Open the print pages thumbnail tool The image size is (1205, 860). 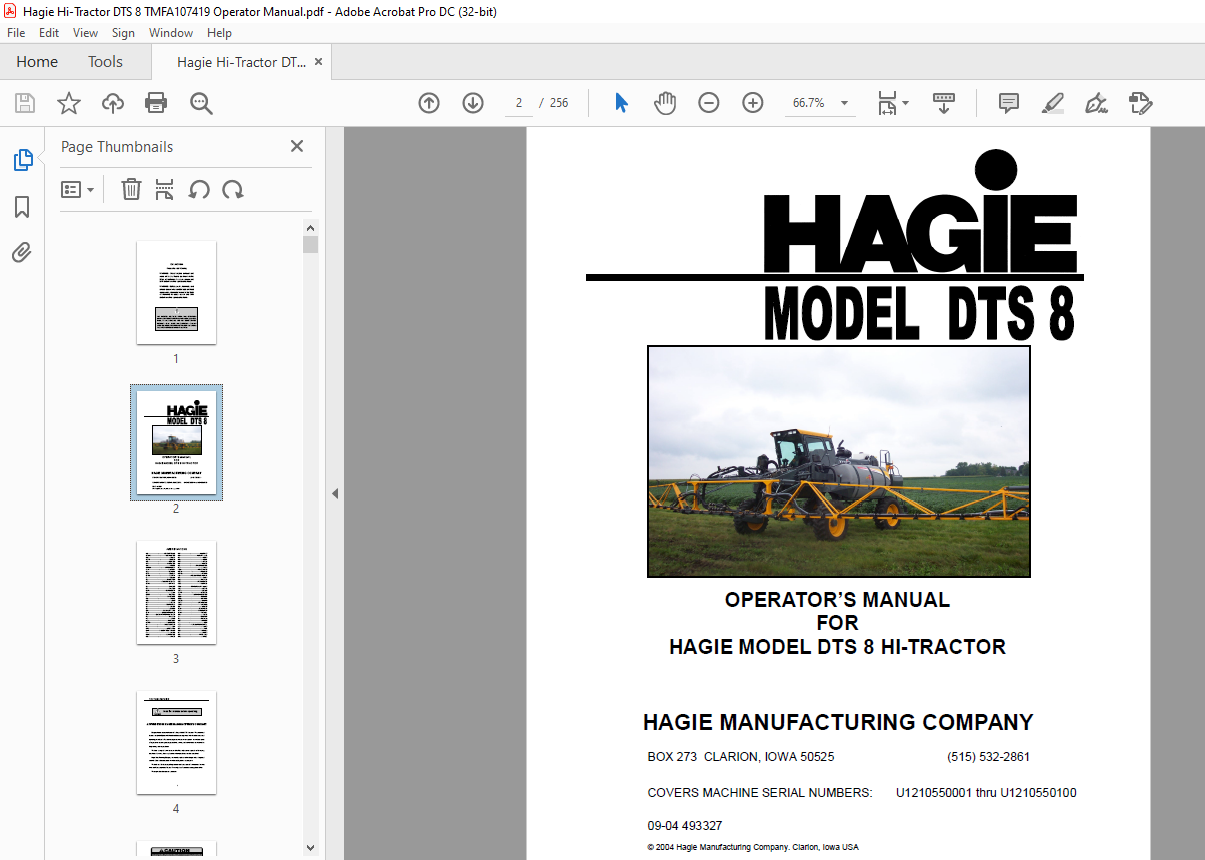pyautogui.click(x=165, y=189)
